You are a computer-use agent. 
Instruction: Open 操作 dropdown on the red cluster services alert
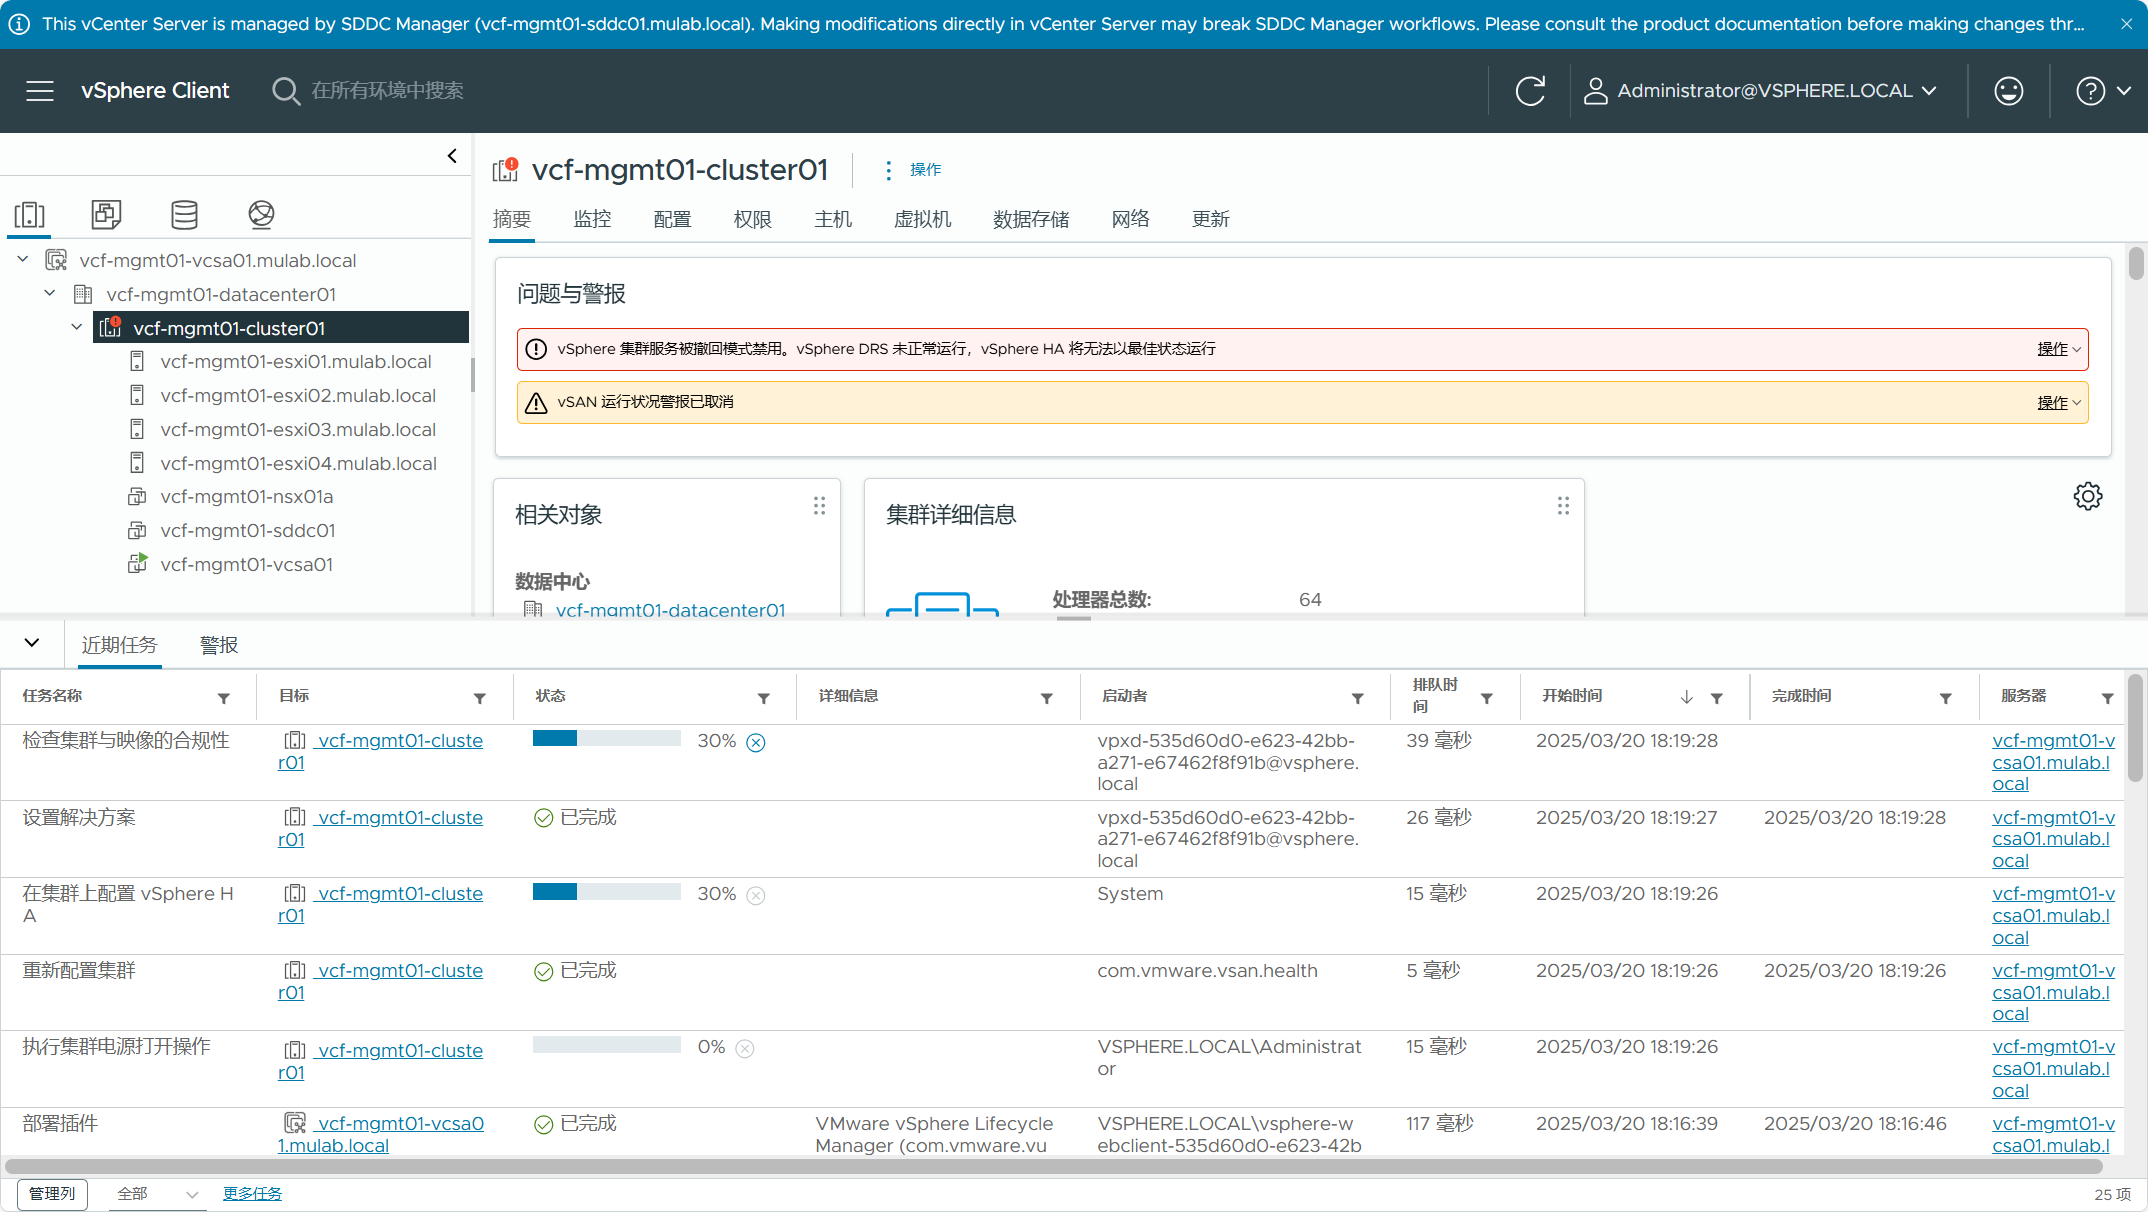coord(2059,349)
